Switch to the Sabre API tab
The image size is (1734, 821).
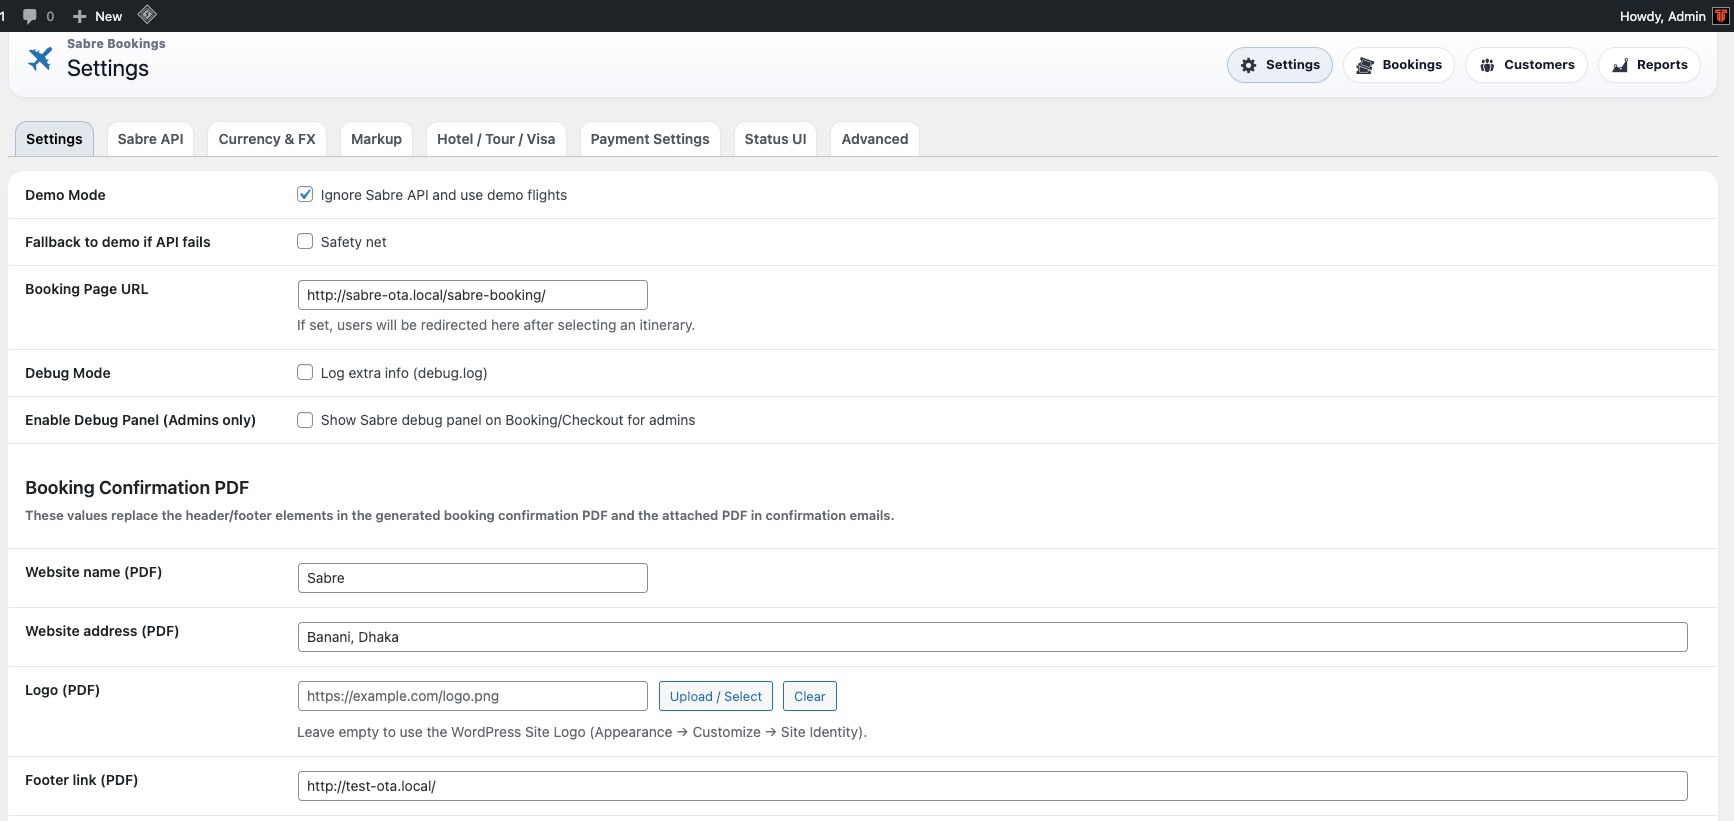151,139
